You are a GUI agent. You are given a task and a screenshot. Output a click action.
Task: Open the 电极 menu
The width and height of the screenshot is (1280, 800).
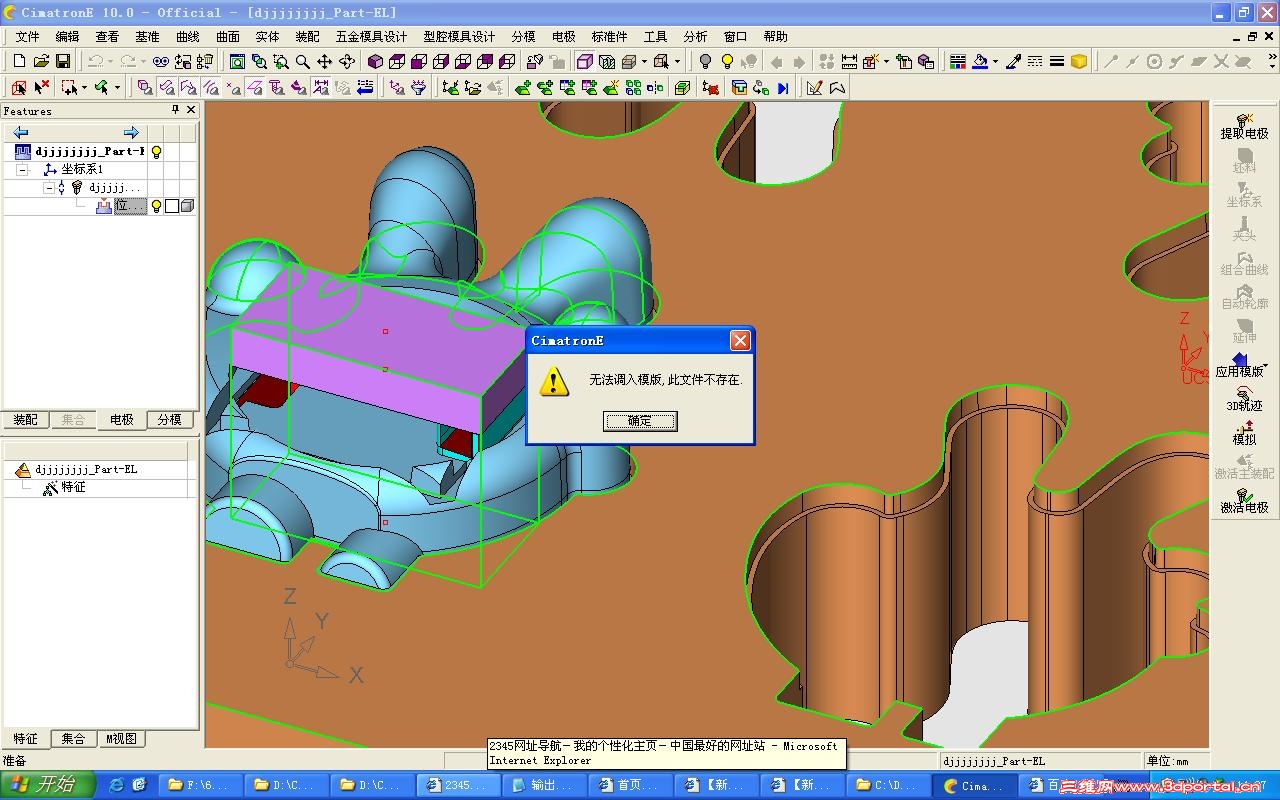pyautogui.click(x=564, y=36)
